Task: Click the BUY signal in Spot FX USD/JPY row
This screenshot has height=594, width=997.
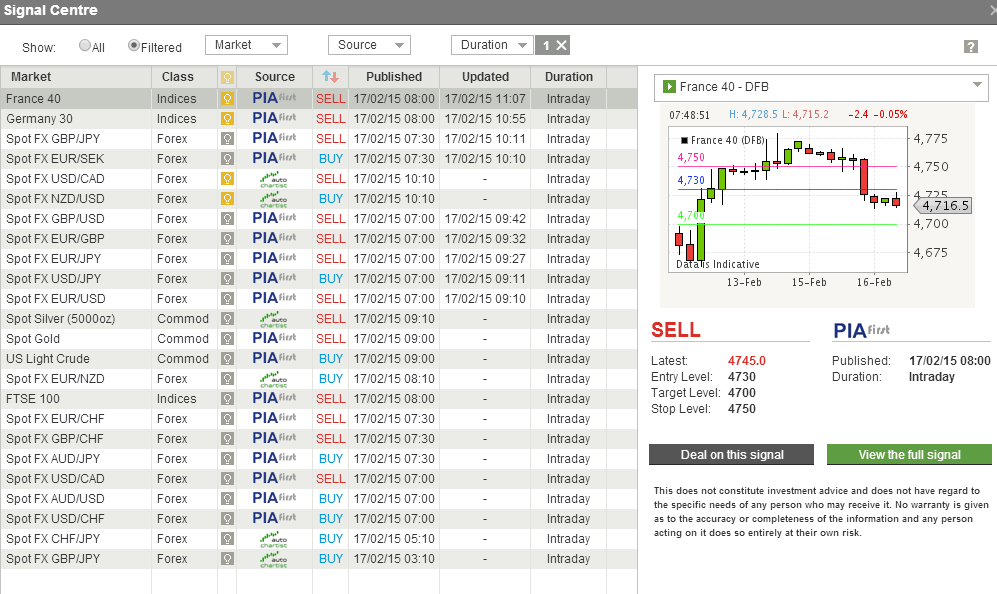Action: click(331, 279)
